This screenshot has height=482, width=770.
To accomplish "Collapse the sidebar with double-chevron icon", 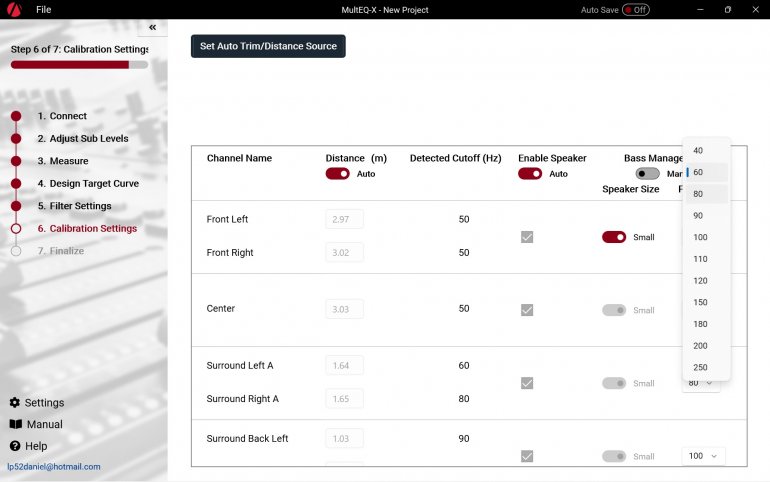I will click(152, 28).
